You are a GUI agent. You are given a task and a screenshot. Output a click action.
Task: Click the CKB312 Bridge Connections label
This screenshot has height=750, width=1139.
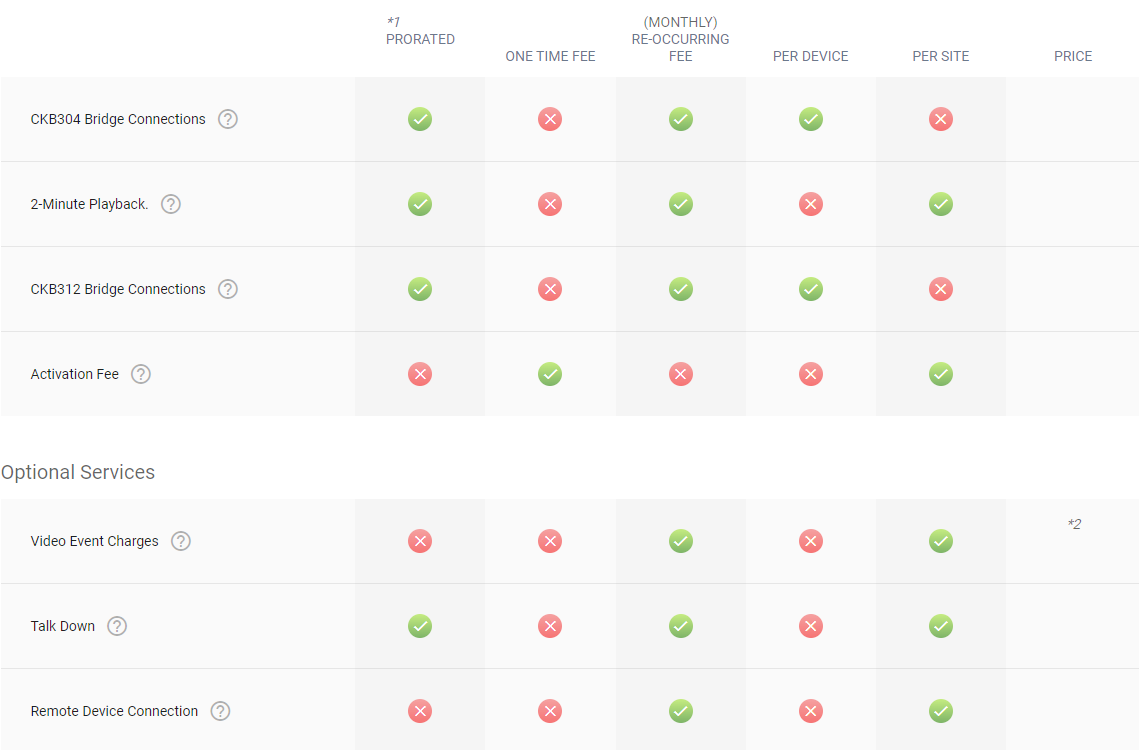[x=118, y=289]
